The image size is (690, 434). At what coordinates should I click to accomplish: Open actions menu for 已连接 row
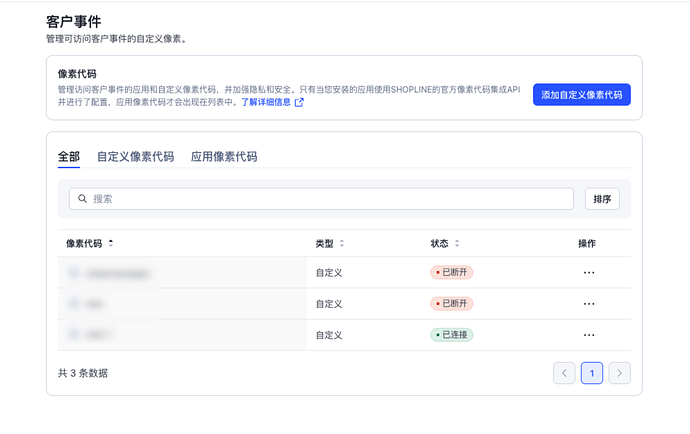point(589,335)
